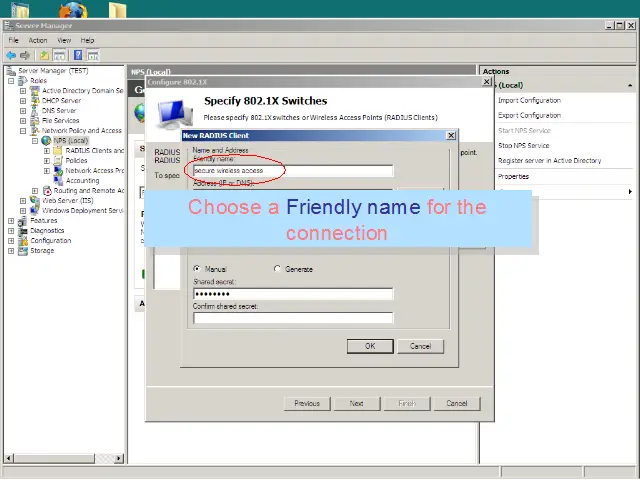Click the Back arrow in the toolbar
The height and width of the screenshot is (480, 640).
coord(11,55)
